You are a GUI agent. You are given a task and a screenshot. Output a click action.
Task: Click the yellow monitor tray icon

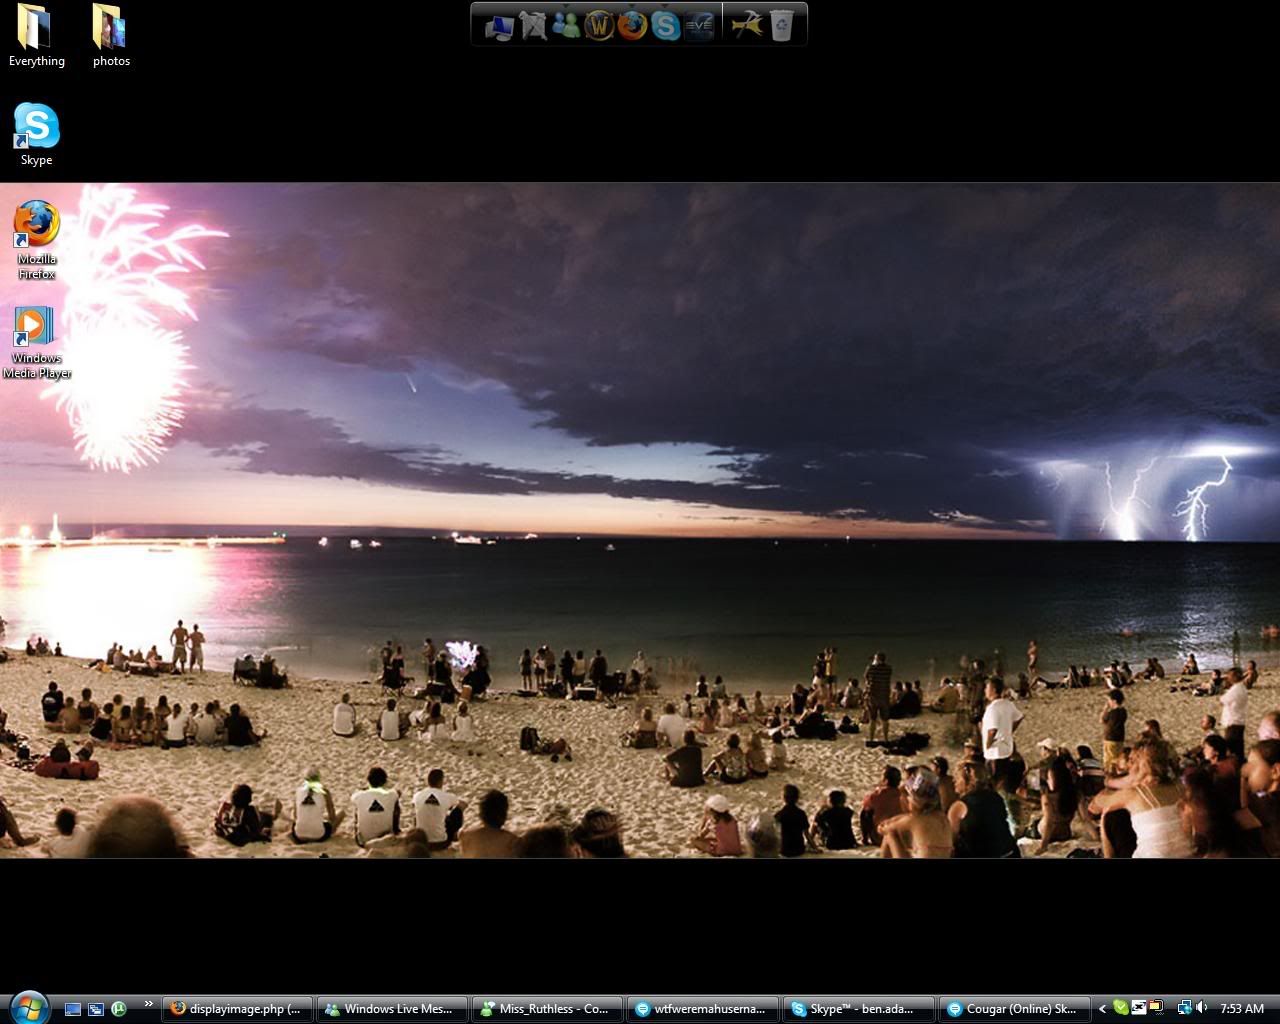[1156, 1008]
